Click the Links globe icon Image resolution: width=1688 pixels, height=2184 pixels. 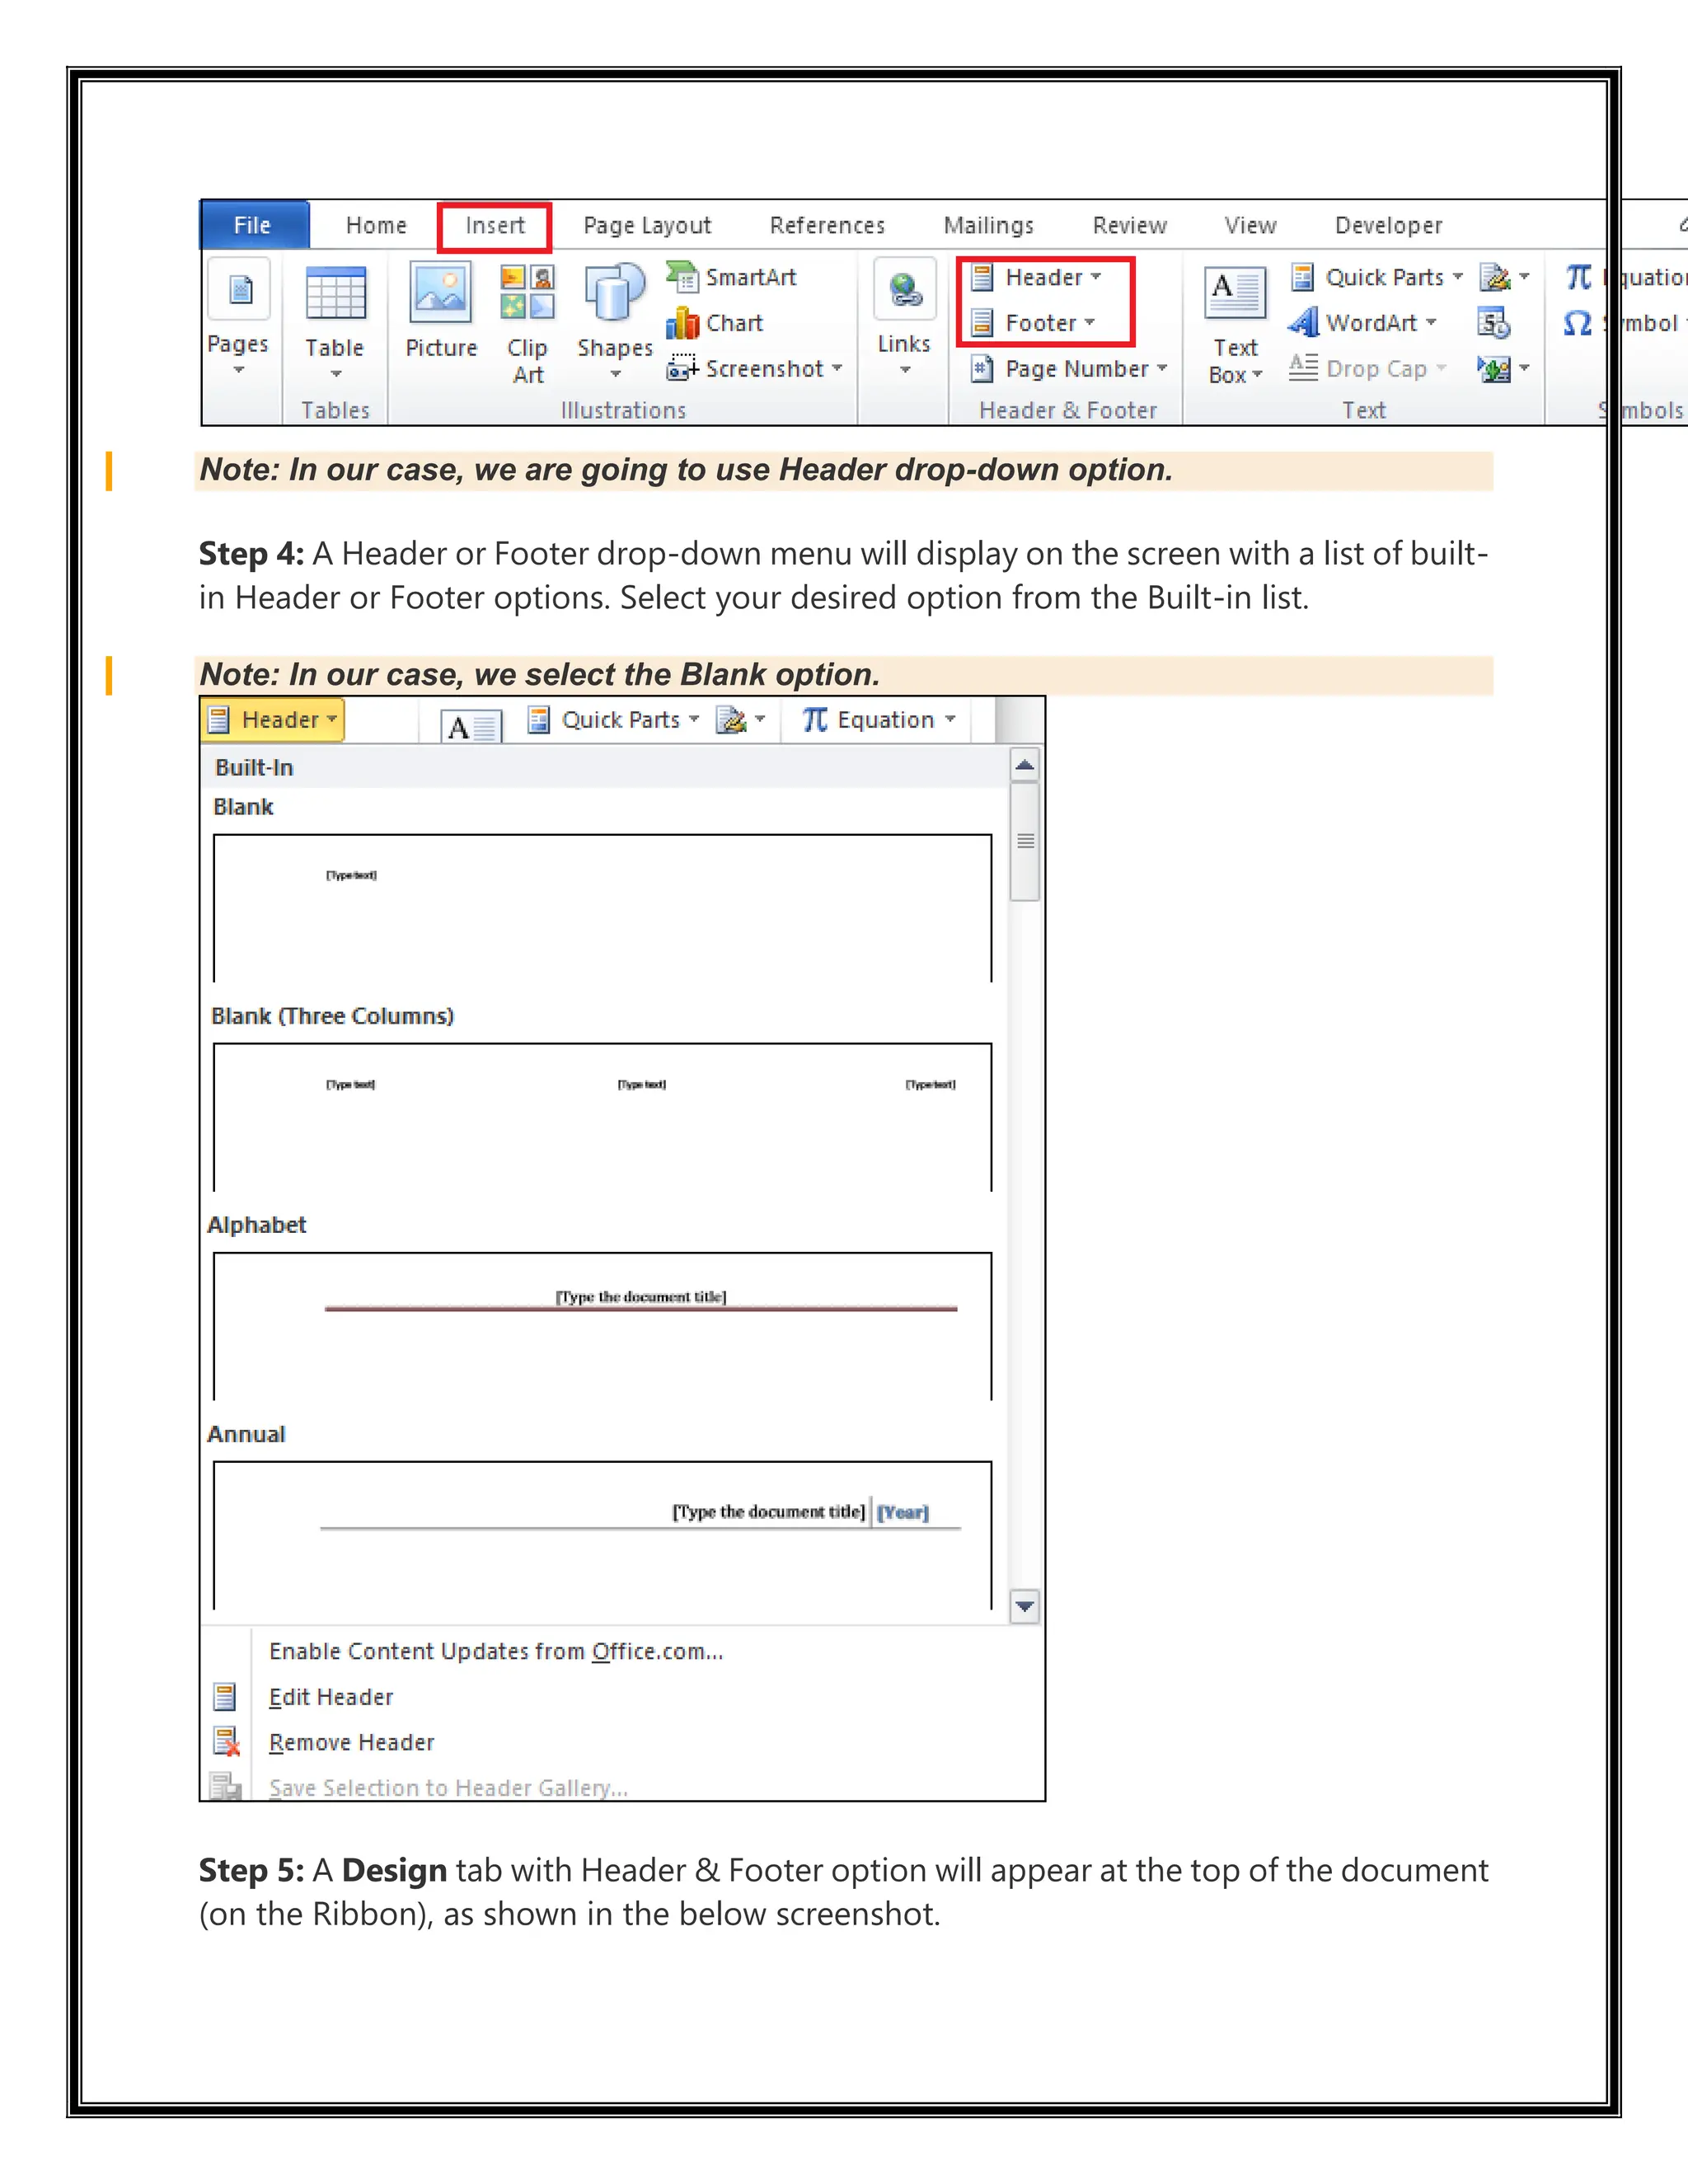point(905,290)
